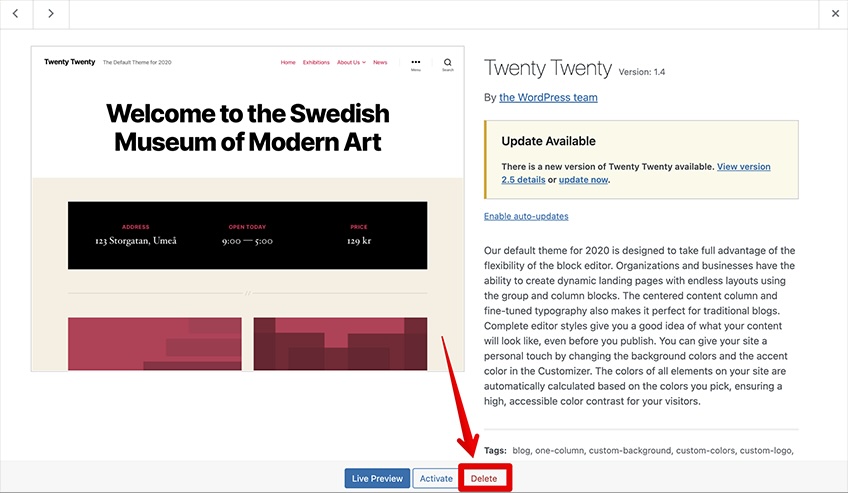The width and height of the screenshot is (848, 493).
Task: Open the WordPress team author link
Action: point(548,97)
